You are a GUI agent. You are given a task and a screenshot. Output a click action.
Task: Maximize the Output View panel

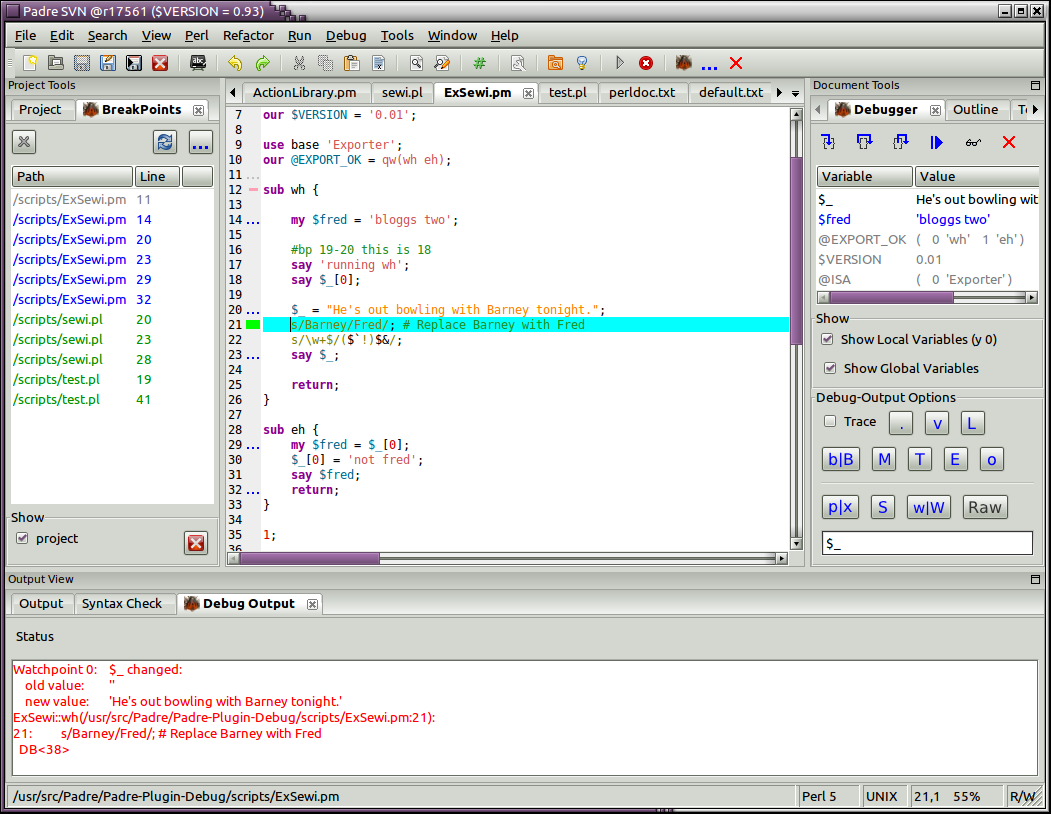point(1036,579)
